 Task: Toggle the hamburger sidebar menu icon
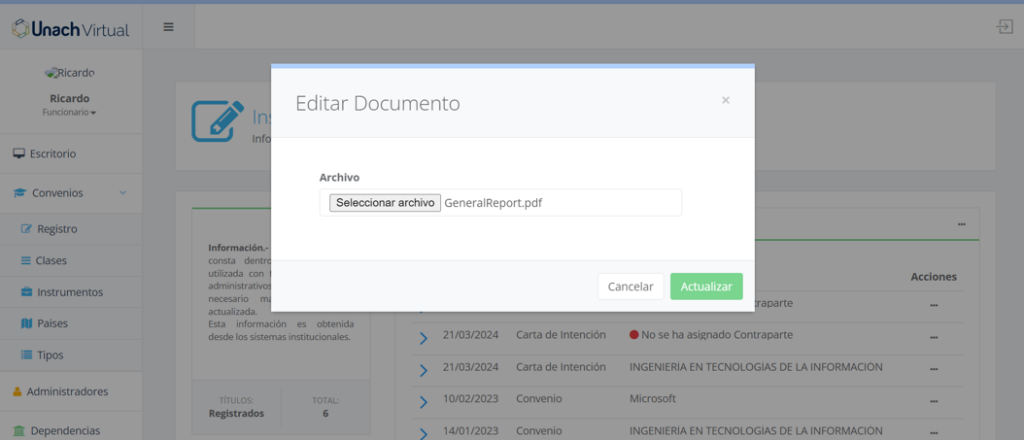(x=168, y=27)
